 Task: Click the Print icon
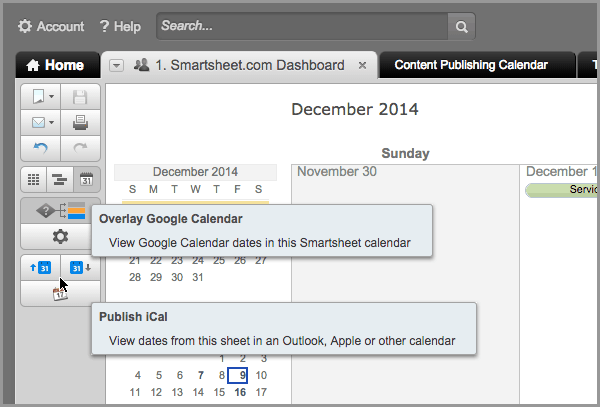point(81,123)
